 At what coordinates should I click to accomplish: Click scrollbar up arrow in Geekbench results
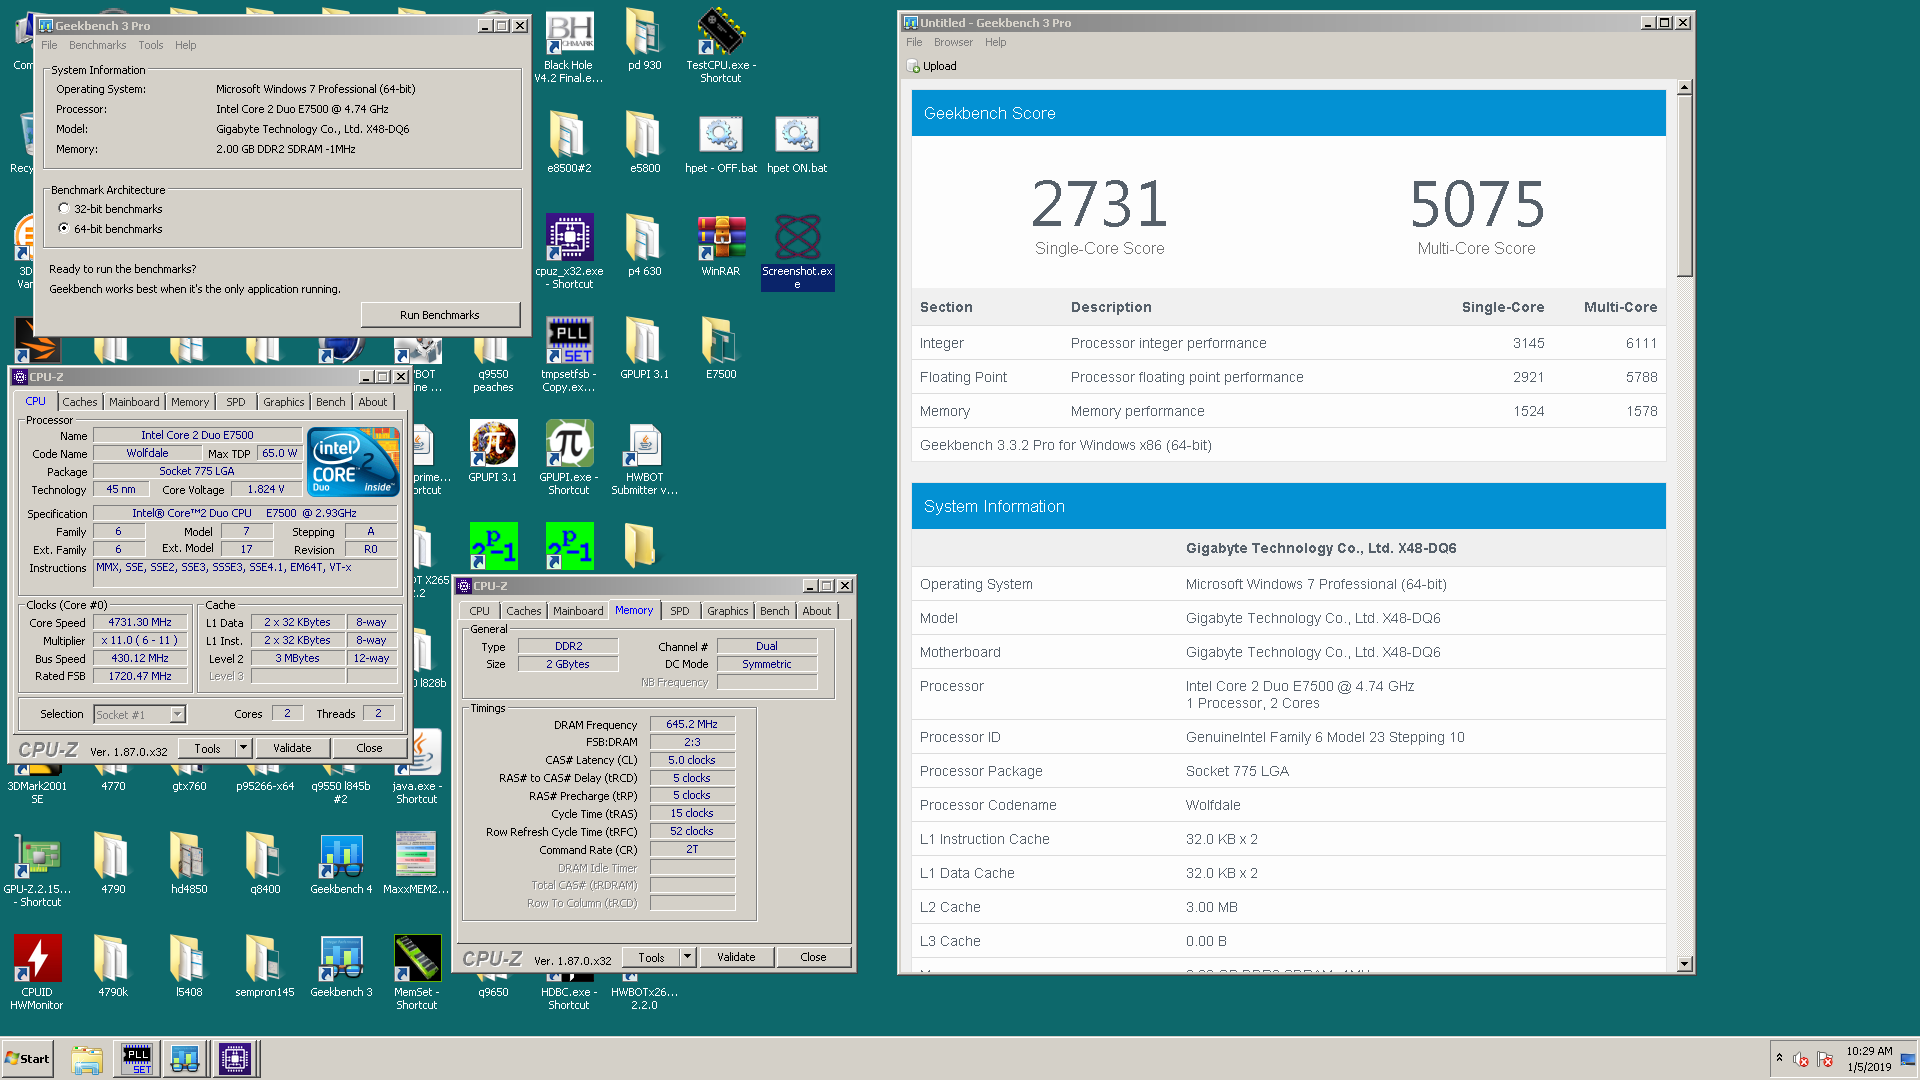point(1684,88)
